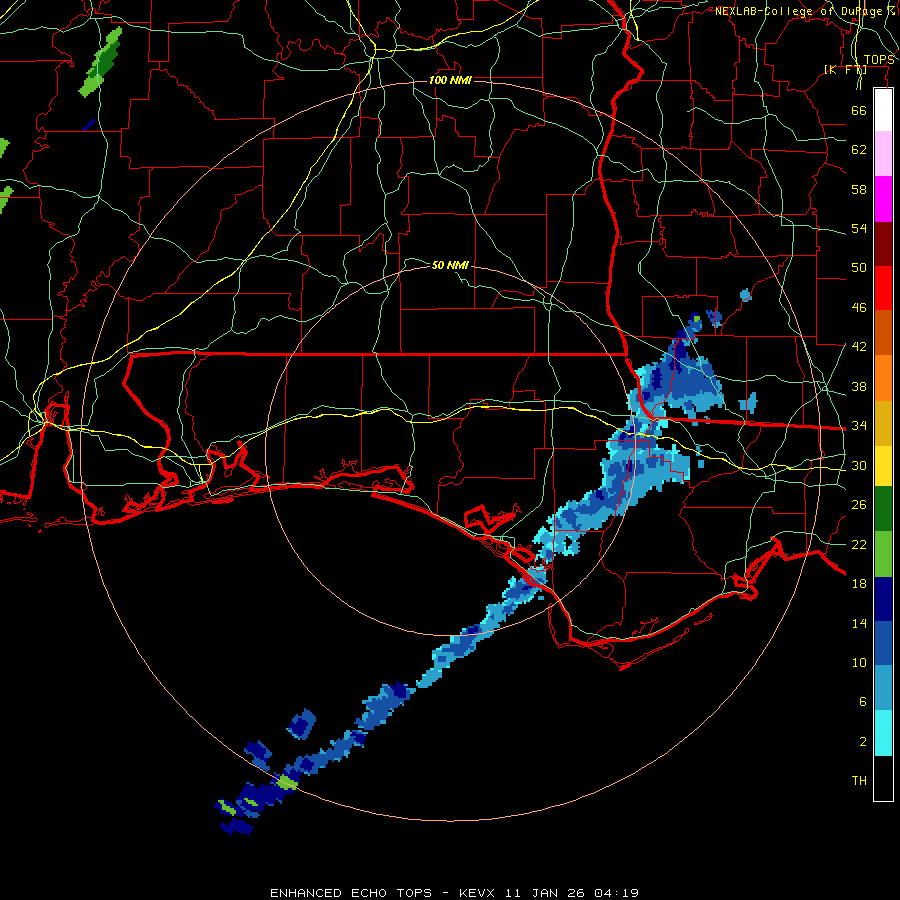900x900 pixels.
Task: Click the 54 label on the scale
Action: tap(859, 228)
